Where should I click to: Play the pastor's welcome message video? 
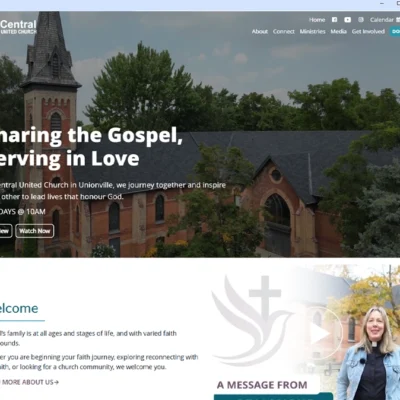[x=320, y=334]
